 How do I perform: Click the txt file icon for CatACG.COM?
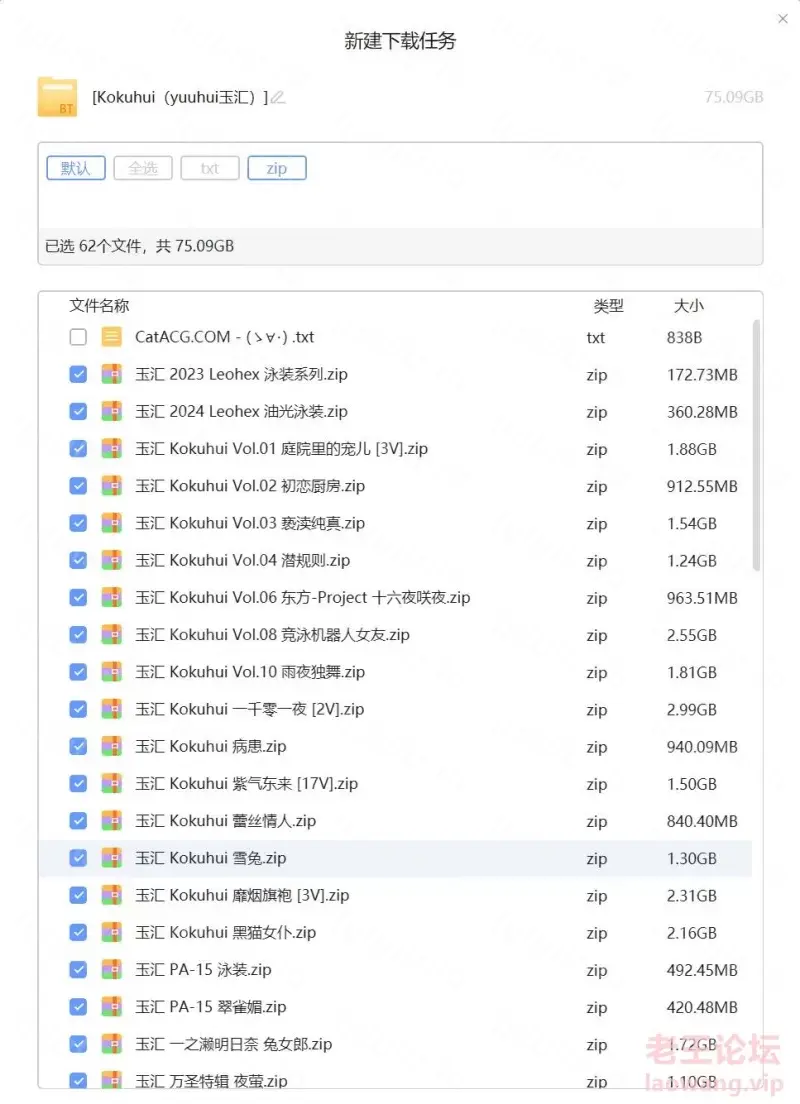[x=111, y=337]
